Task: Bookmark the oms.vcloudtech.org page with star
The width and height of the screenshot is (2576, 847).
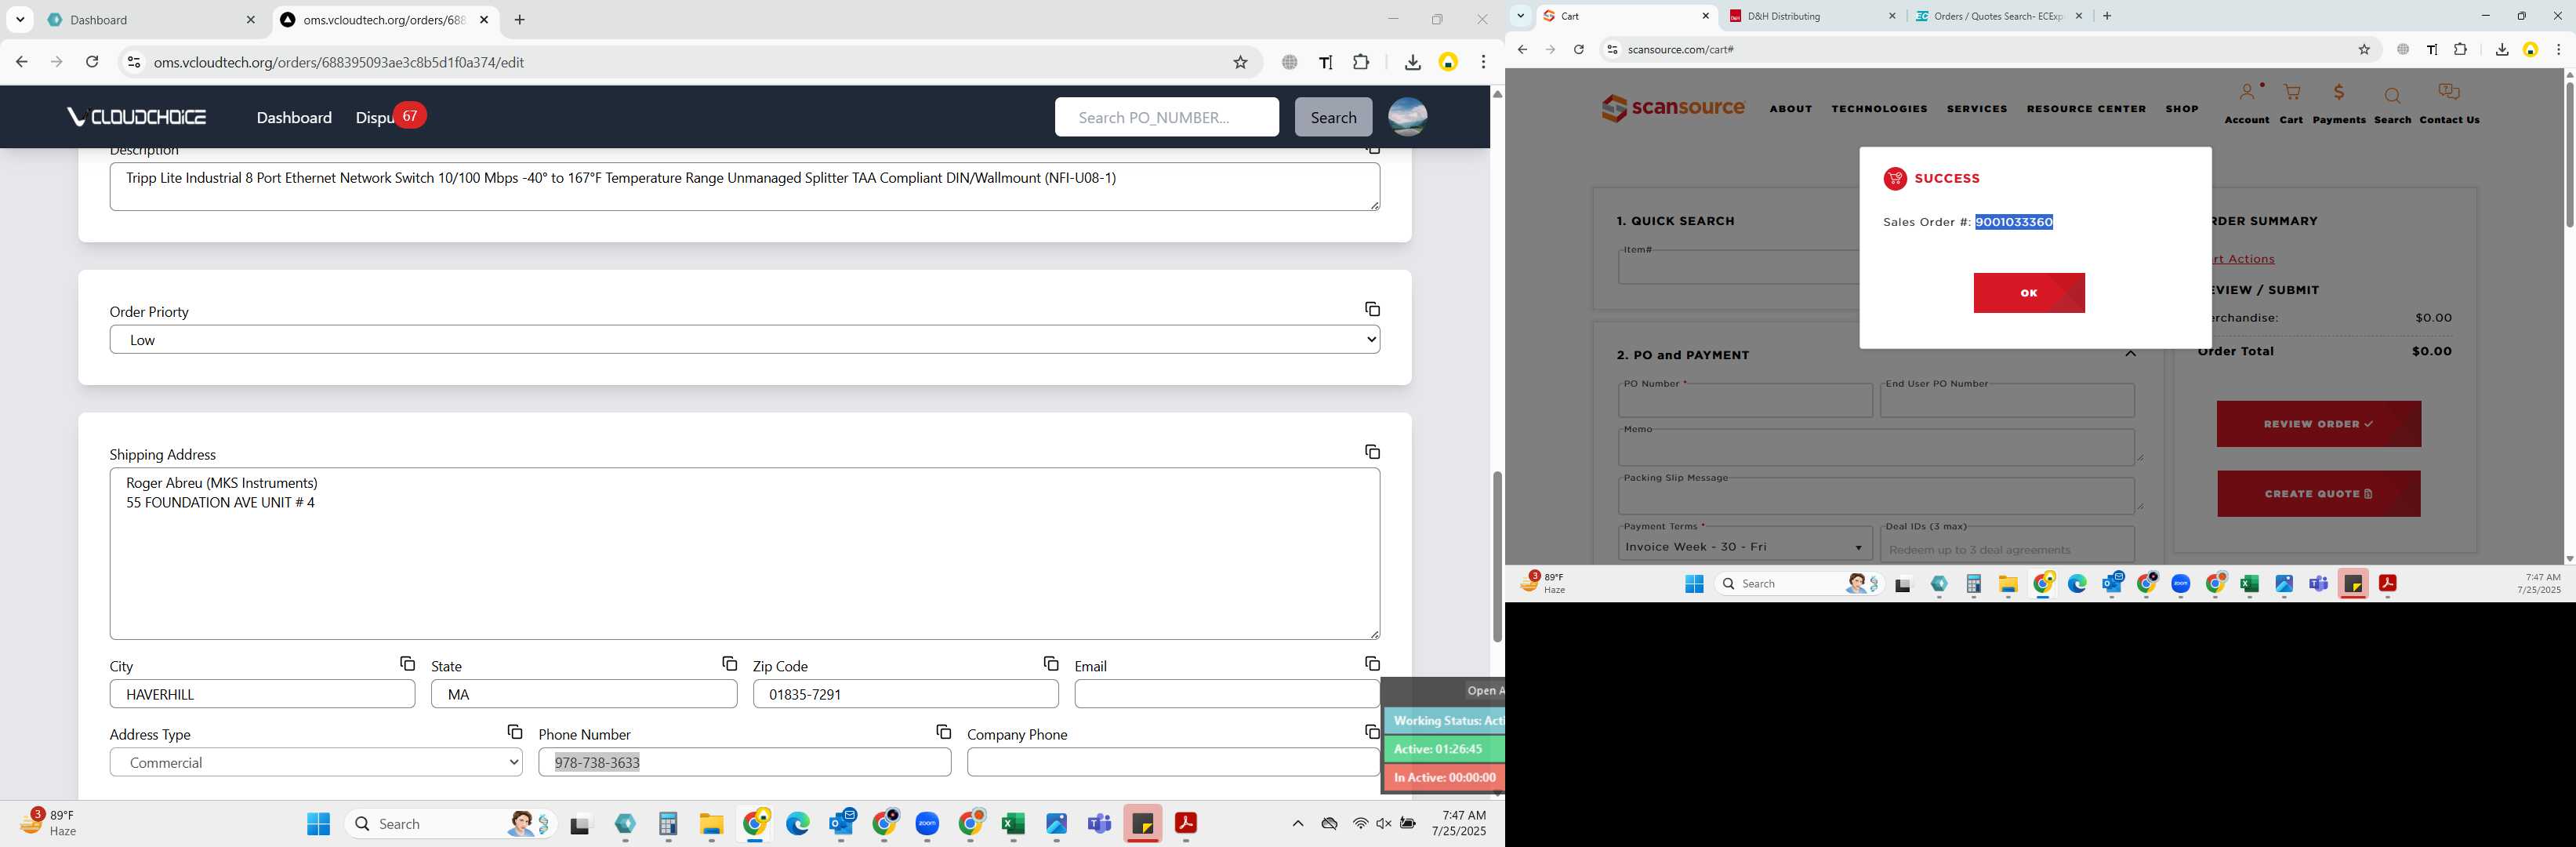Action: pyautogui.click(x=1240, y=62)
